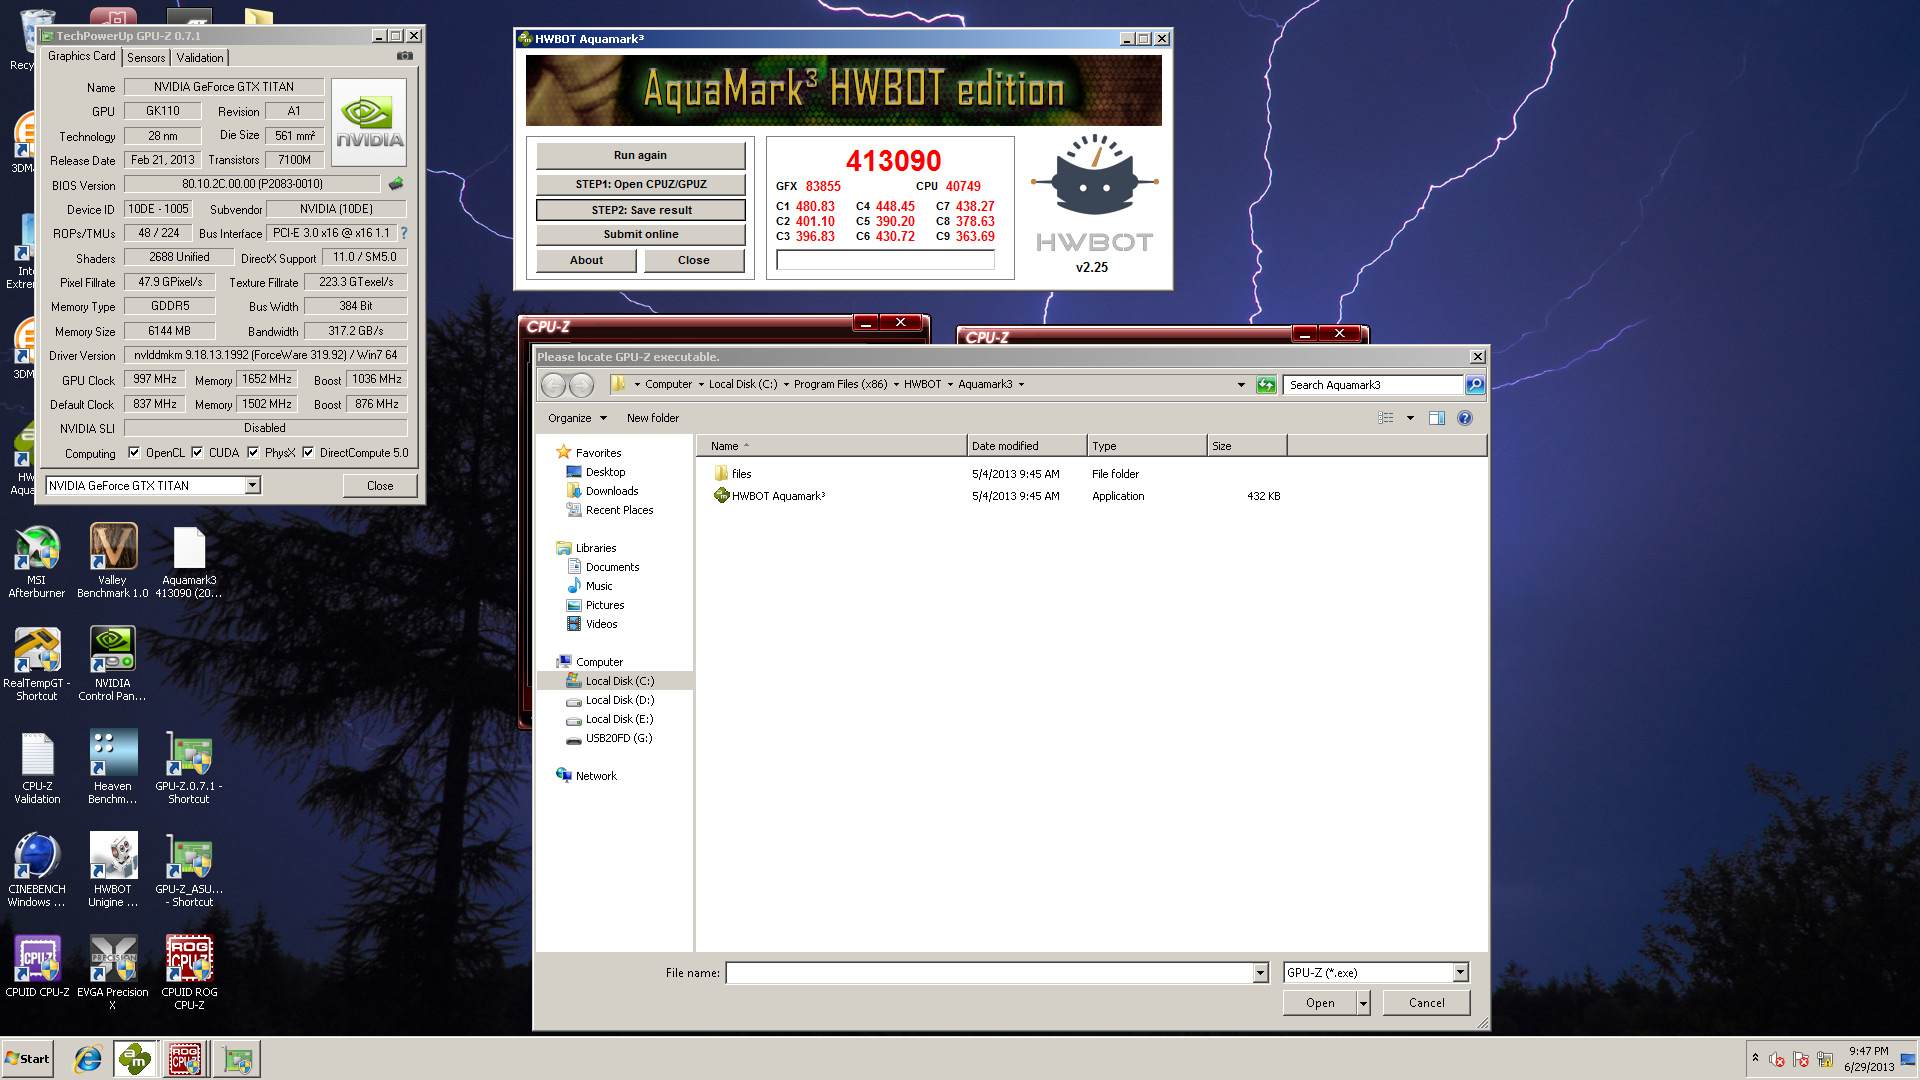Open the GPU-Z (*.exe) file type dropdown
The image size is (1920, 1080).
[1460, 973]
